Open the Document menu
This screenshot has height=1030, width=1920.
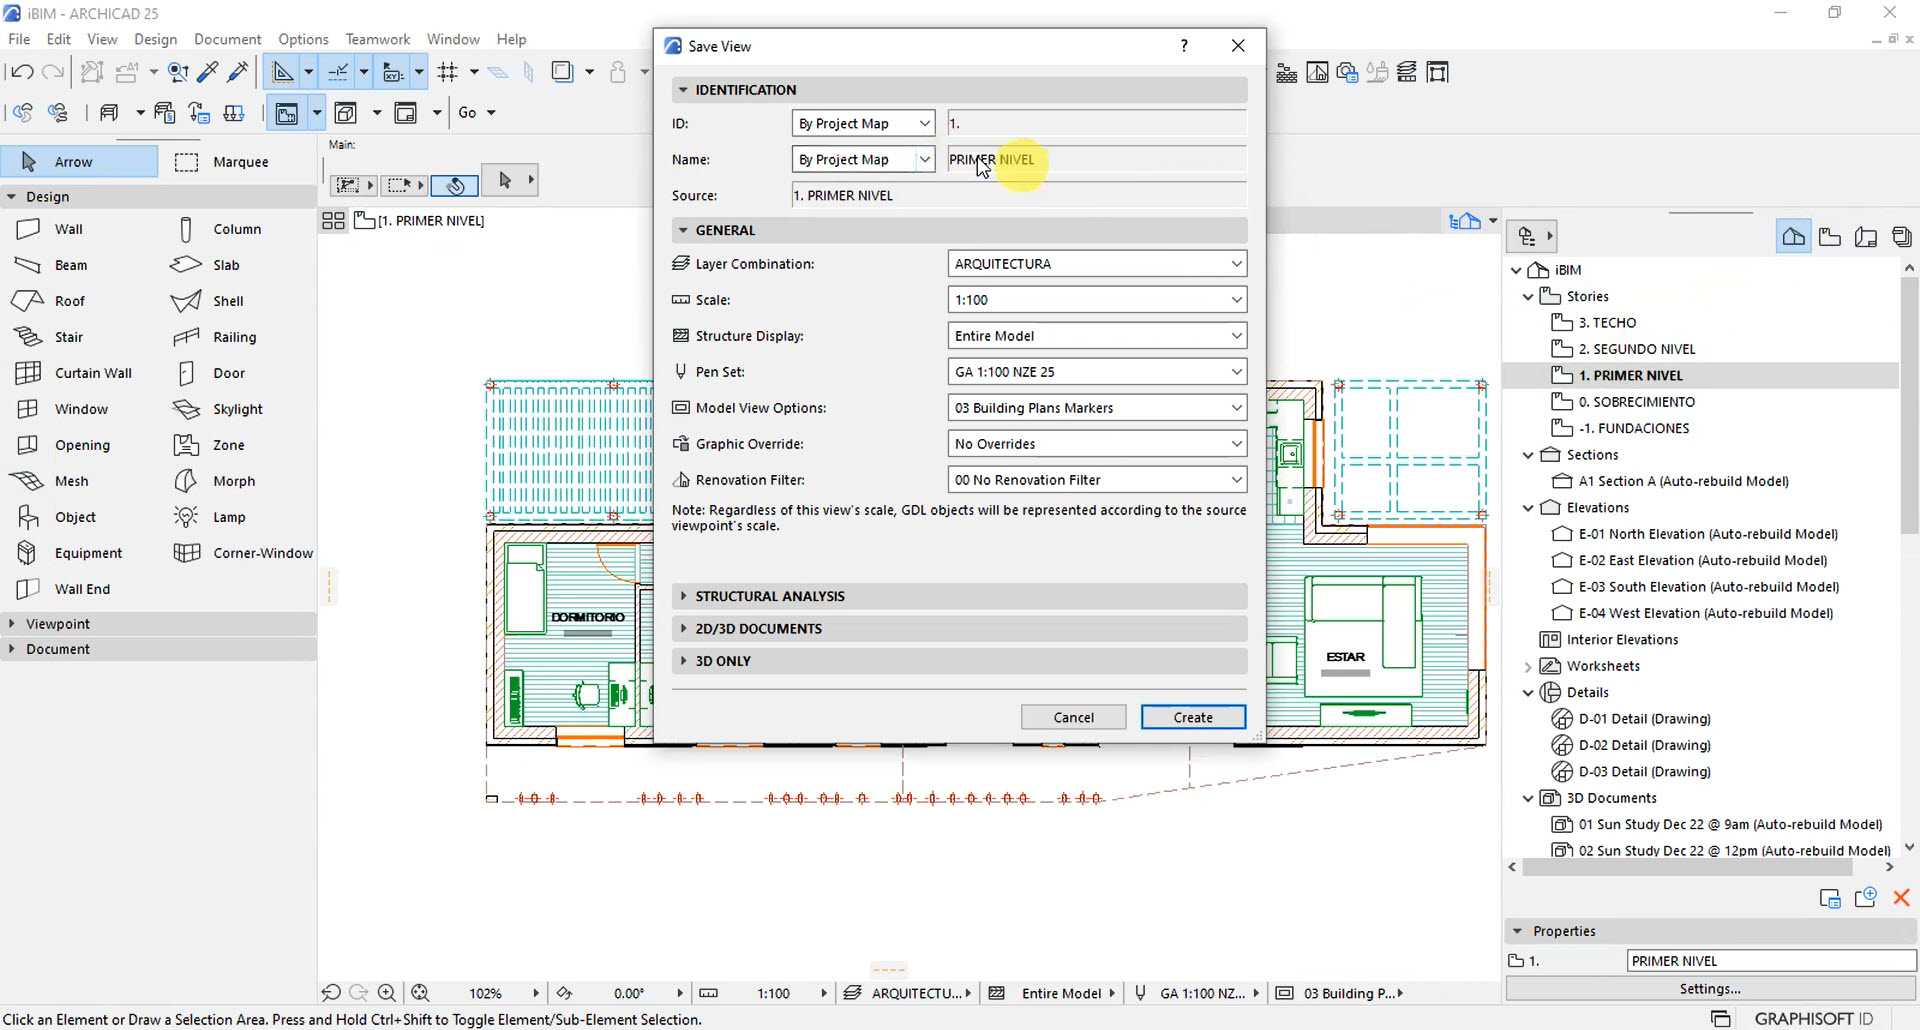pyautogui.click(x=227, y=39)
